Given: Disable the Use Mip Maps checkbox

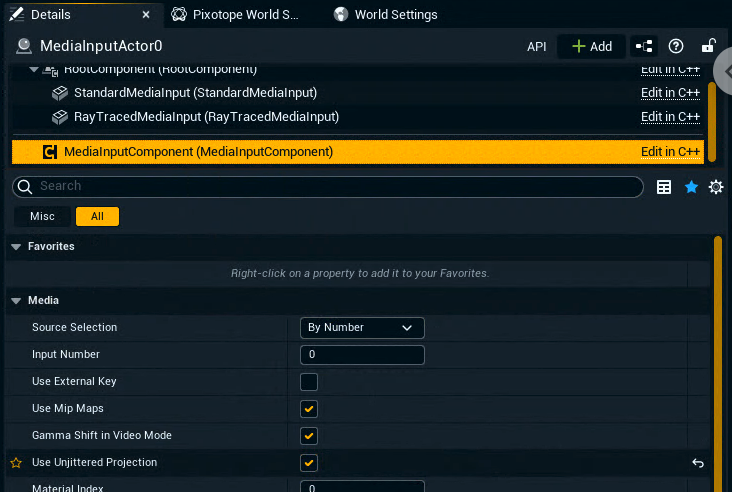Looking at the screenshot, I should tap(309, 409).
